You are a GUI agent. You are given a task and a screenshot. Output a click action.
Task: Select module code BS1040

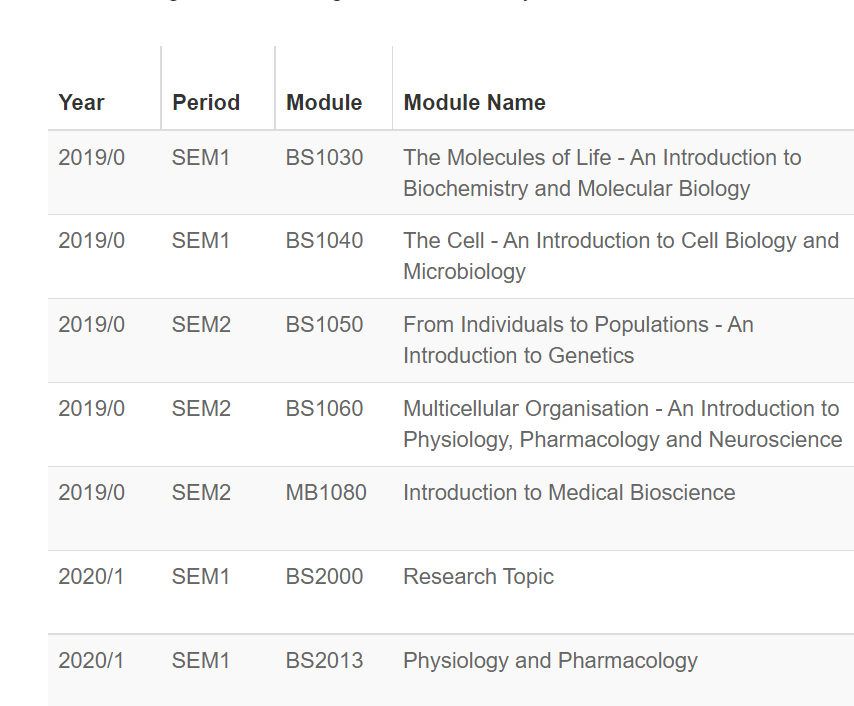[x=324, y=241]
